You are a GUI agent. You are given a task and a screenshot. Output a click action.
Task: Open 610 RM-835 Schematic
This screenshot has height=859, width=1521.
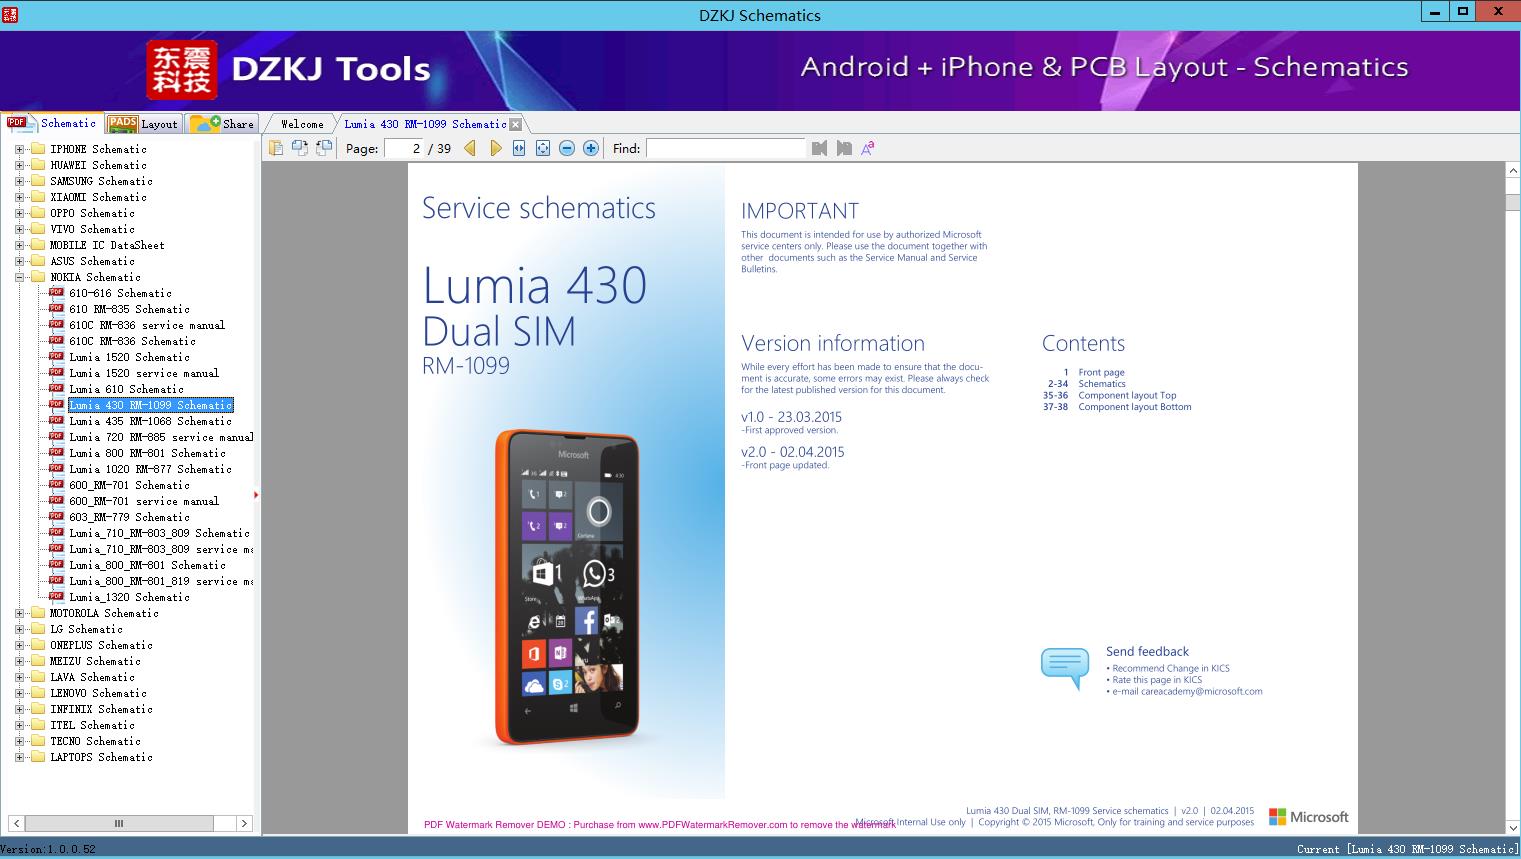click(x=130, y=309)
